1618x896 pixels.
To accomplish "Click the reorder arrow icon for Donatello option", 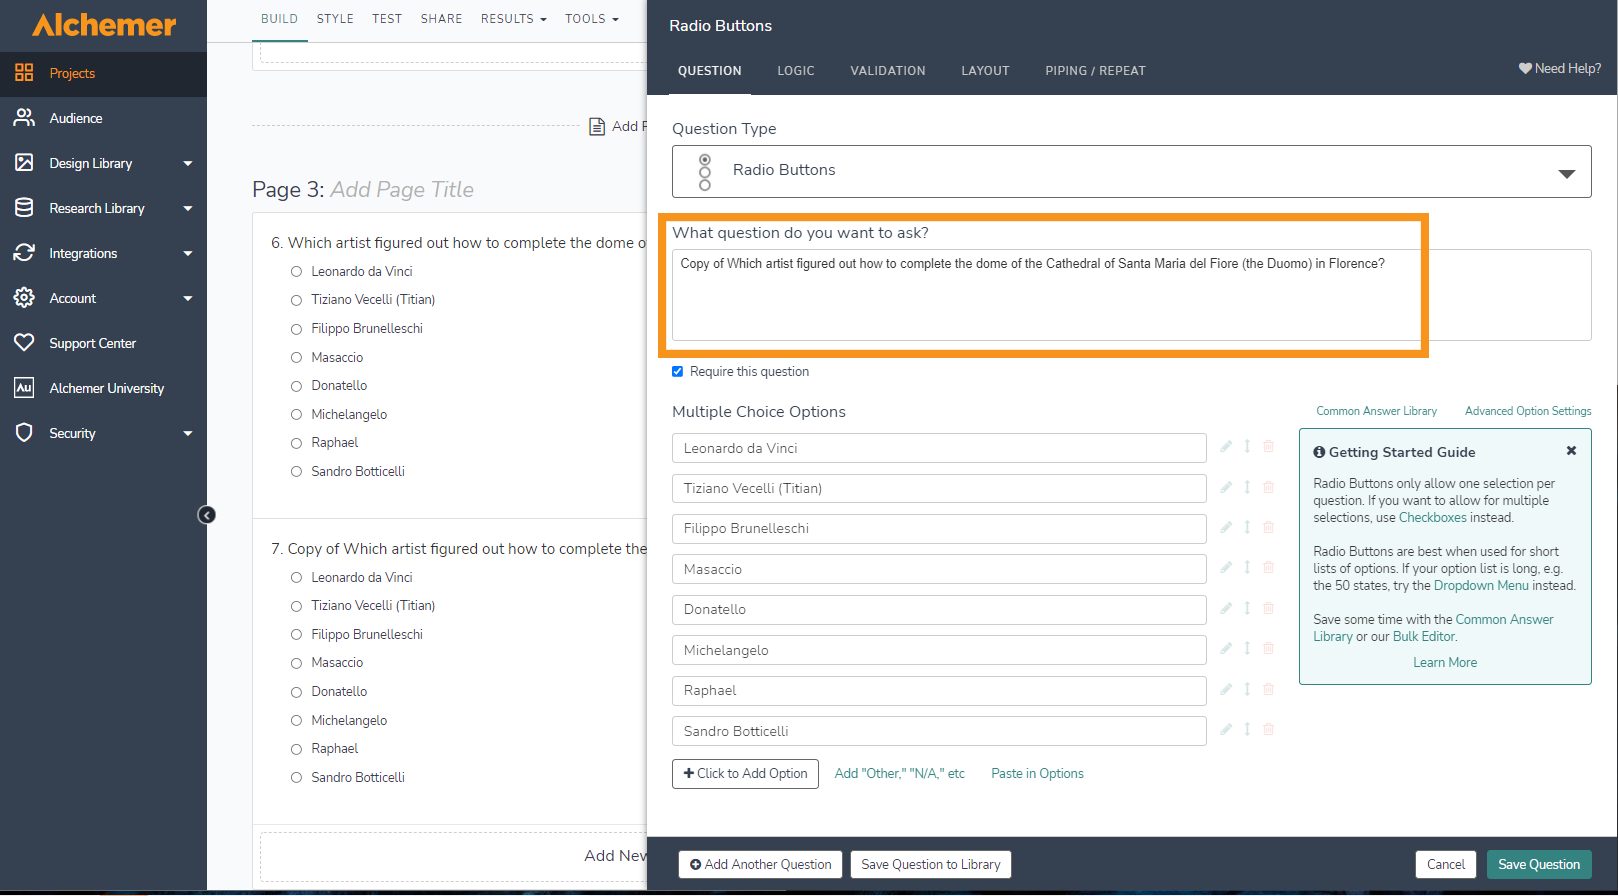I will tap(1247, 608).
